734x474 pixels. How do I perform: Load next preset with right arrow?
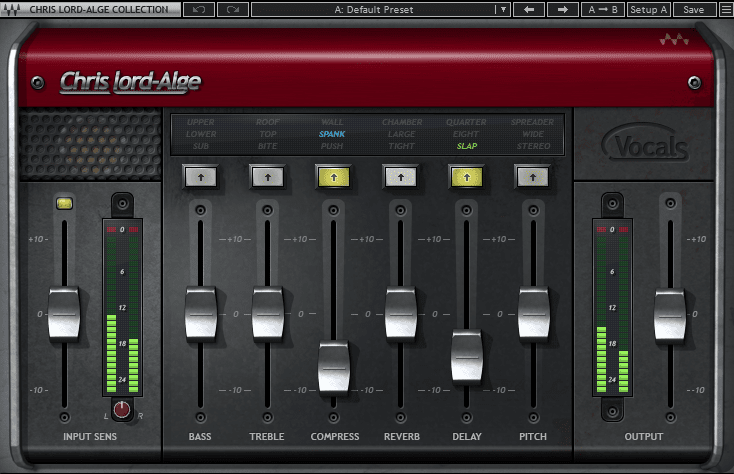pos(563,9)
